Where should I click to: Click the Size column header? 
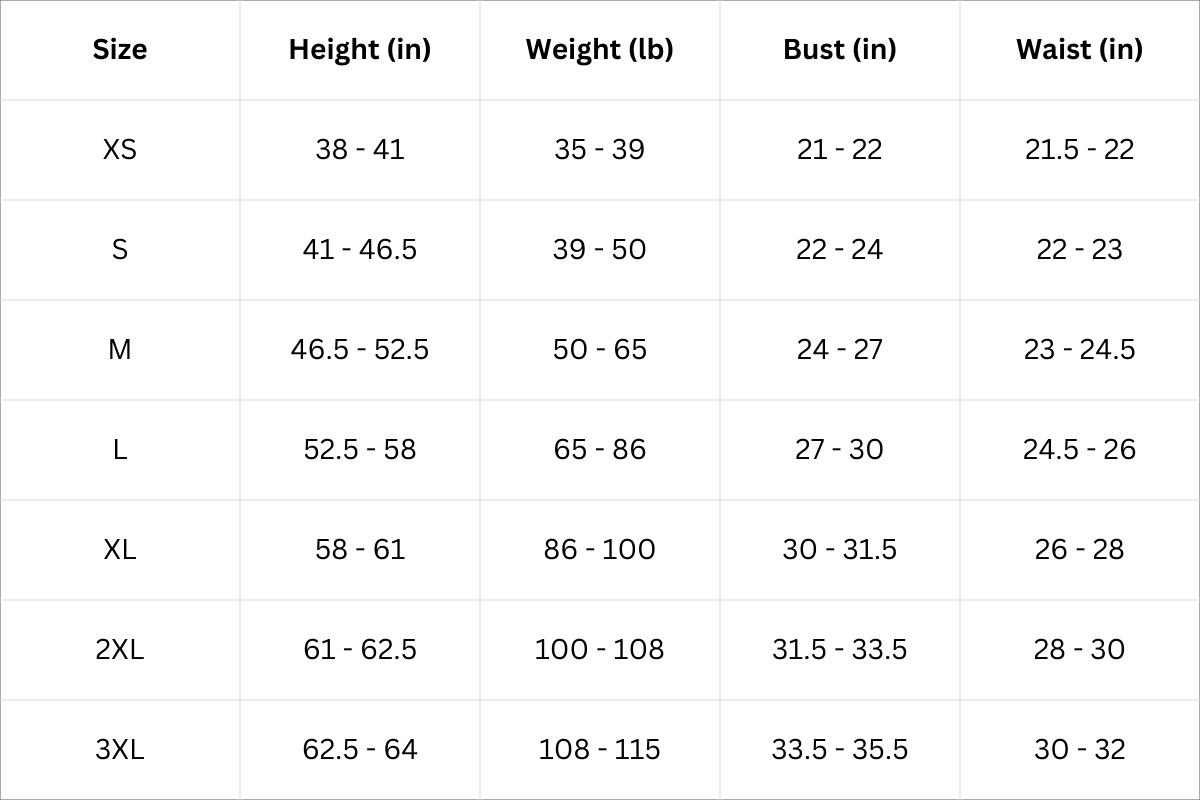[120, 49]
